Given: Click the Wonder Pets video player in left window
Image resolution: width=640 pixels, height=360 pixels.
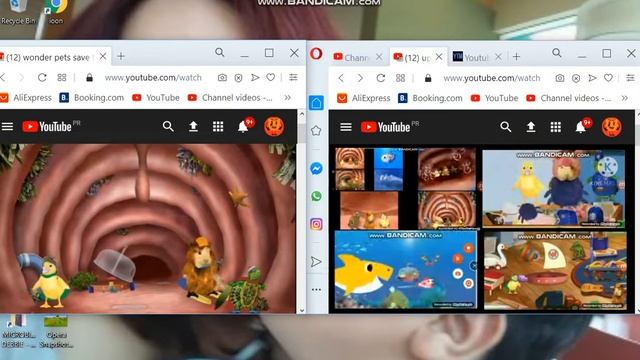Looking at the screenshot, I should [x=148, y=229].
